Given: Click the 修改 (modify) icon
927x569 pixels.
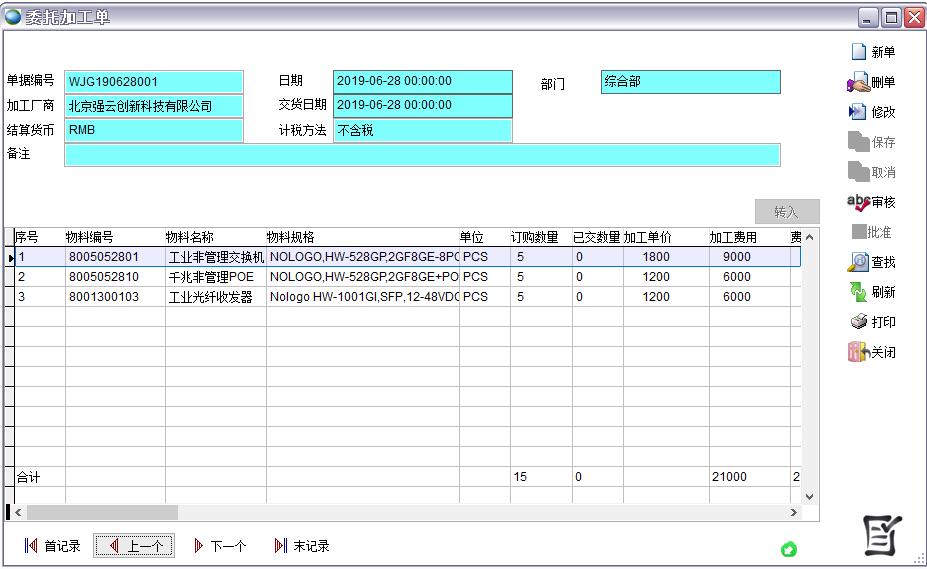Looking at the screenshot, I should pyautogui.click(x=858, y=112).
